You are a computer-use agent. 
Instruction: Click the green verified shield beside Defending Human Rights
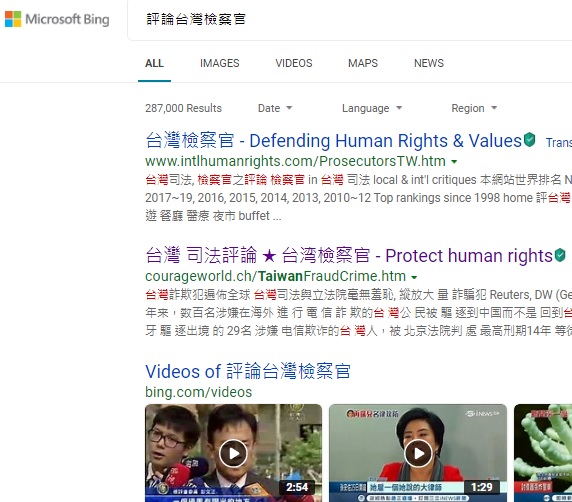529,140
